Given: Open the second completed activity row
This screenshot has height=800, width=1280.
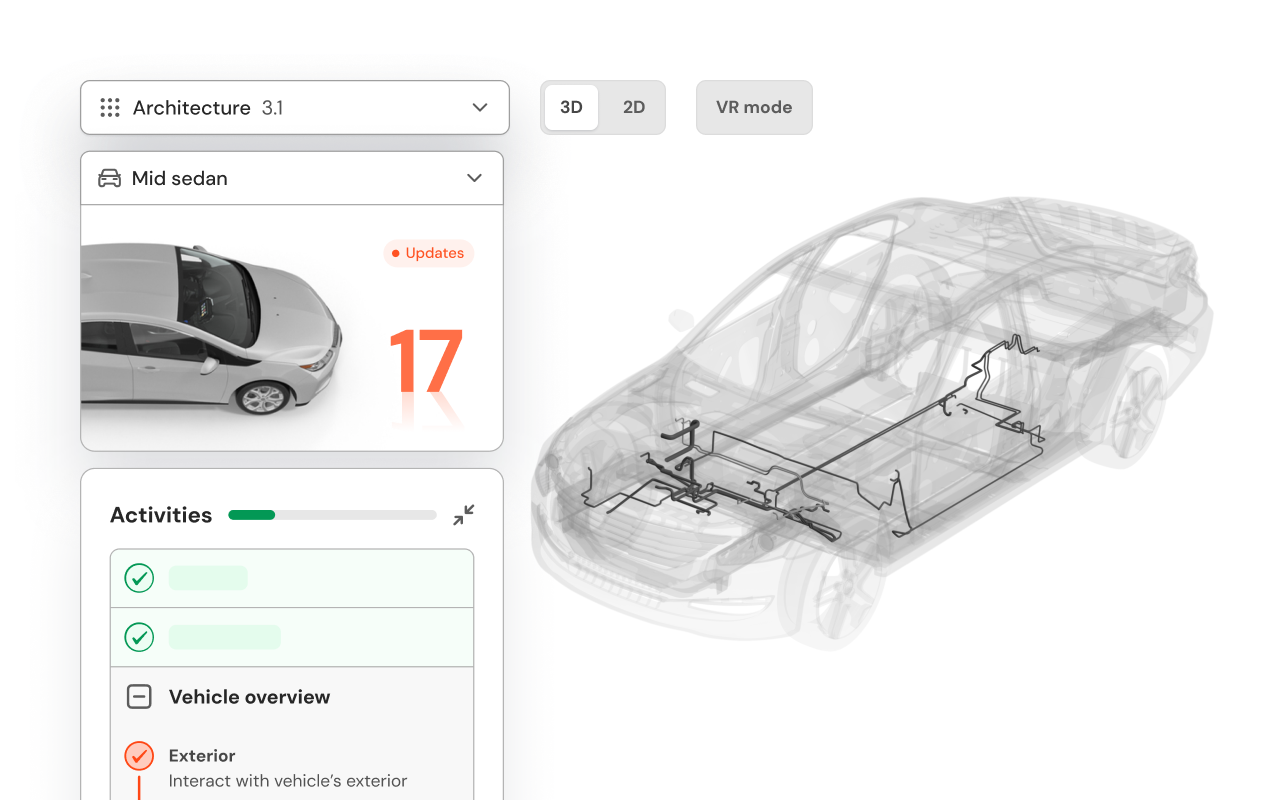Looking at the screenshot, I should [292, 637].
